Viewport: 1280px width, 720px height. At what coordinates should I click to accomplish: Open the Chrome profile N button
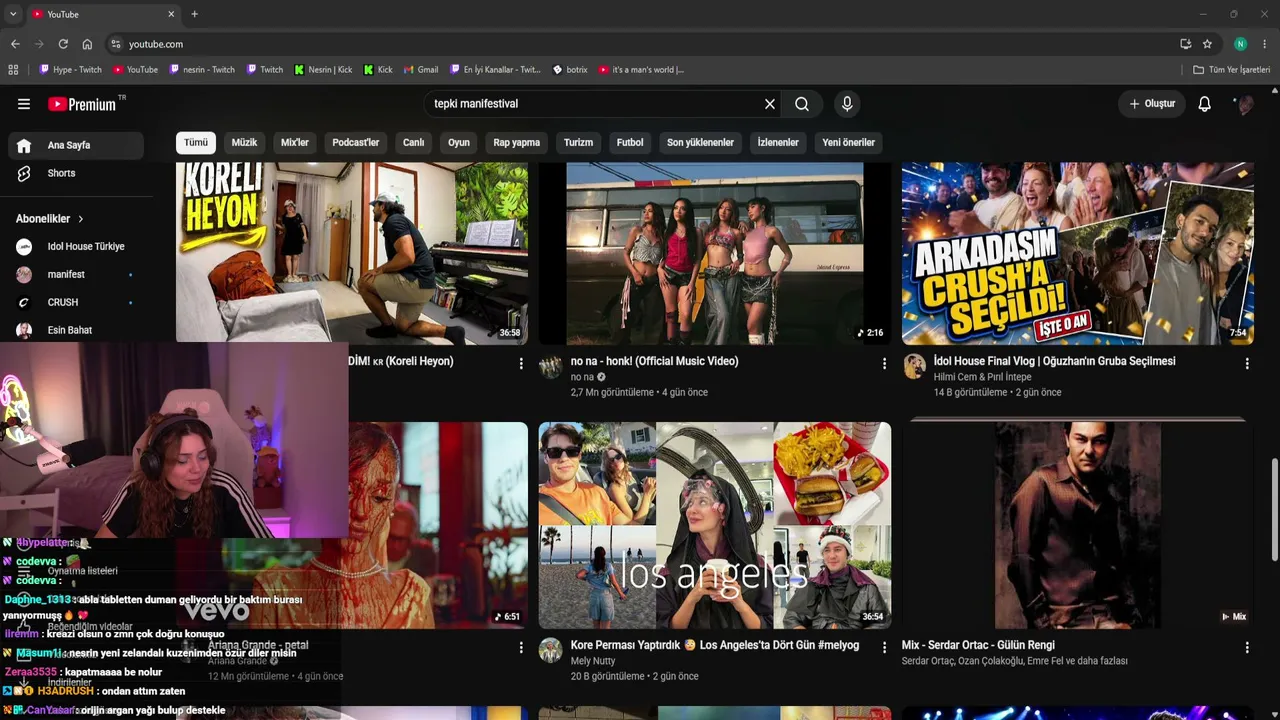1240,44
